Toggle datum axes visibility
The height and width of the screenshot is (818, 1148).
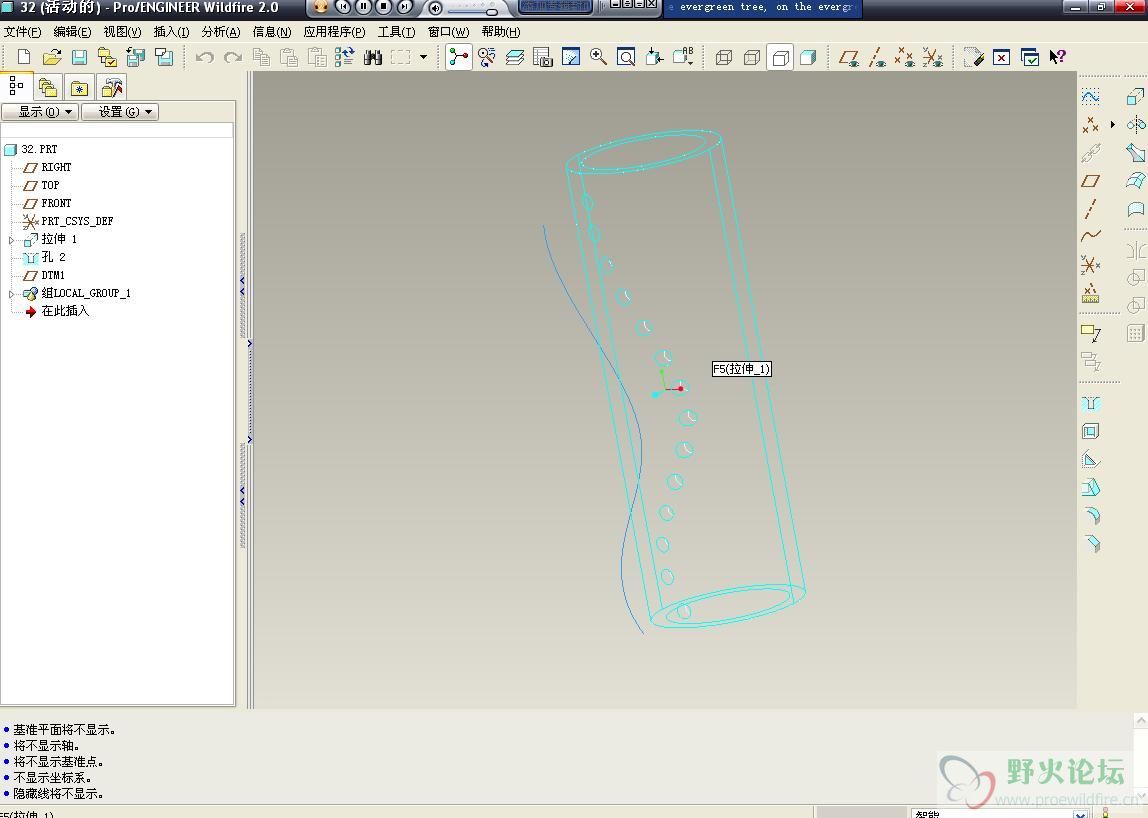877,57
